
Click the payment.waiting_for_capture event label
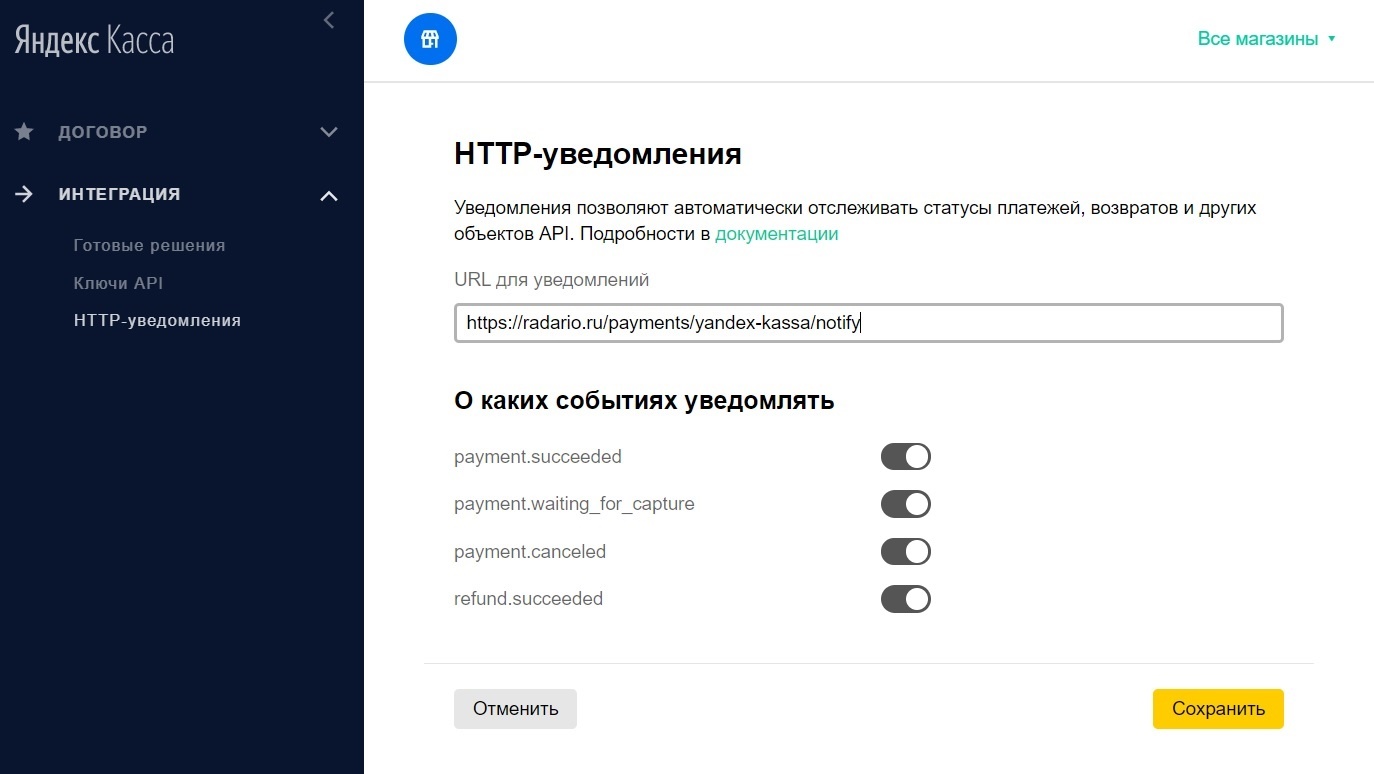pyautogui.click(x=574, y=504)
